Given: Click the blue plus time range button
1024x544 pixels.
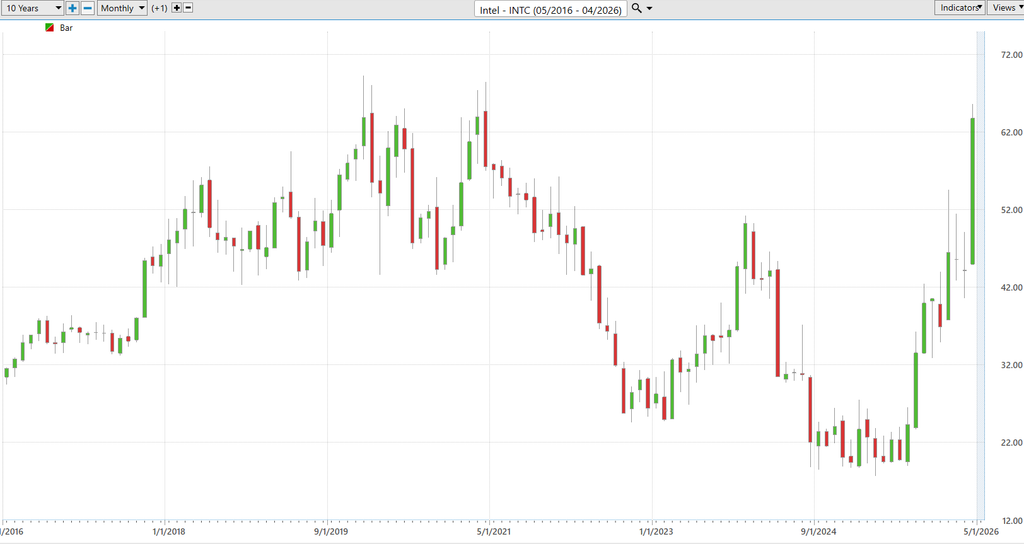Looking at the screenshot, I should pos(73,8).
